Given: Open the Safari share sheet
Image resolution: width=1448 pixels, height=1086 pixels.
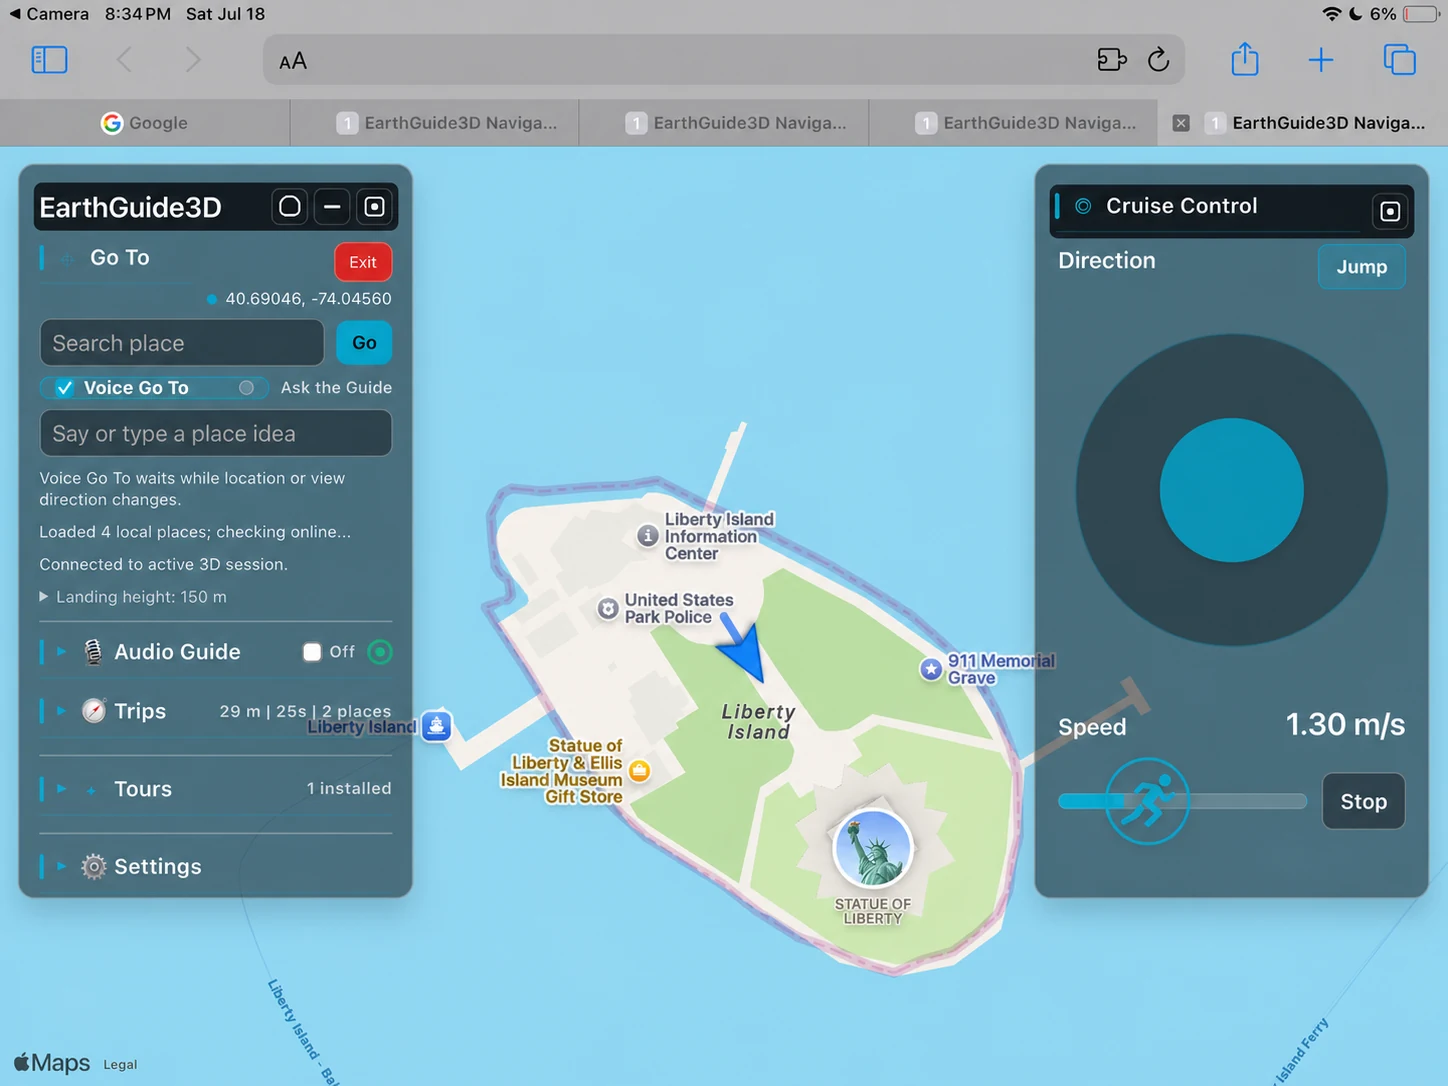Looking at the screenshot, I should coord(1245,59).
